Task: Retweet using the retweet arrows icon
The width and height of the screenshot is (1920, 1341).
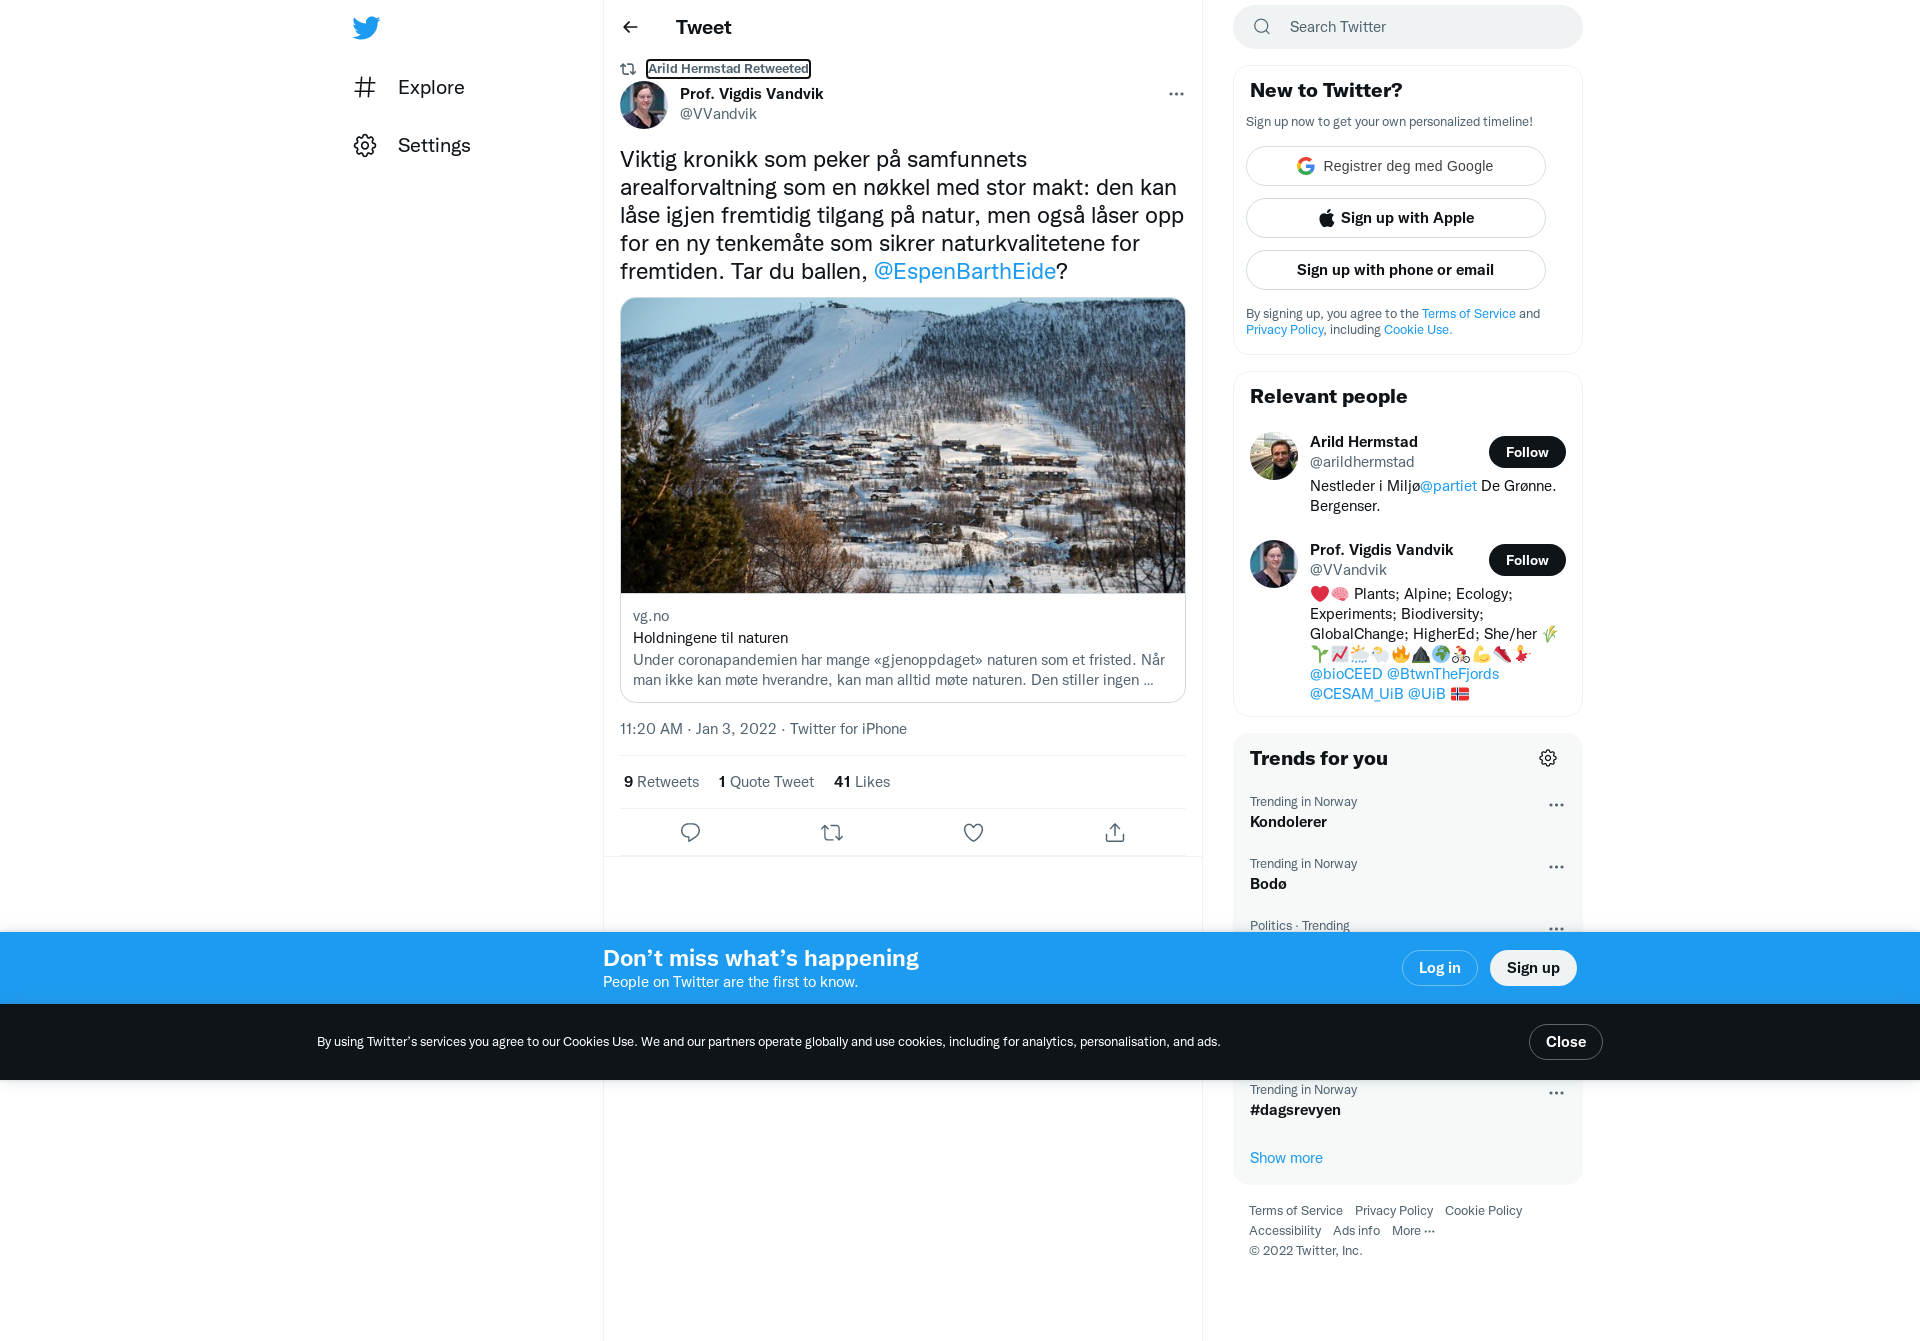Action: point(832,832)
